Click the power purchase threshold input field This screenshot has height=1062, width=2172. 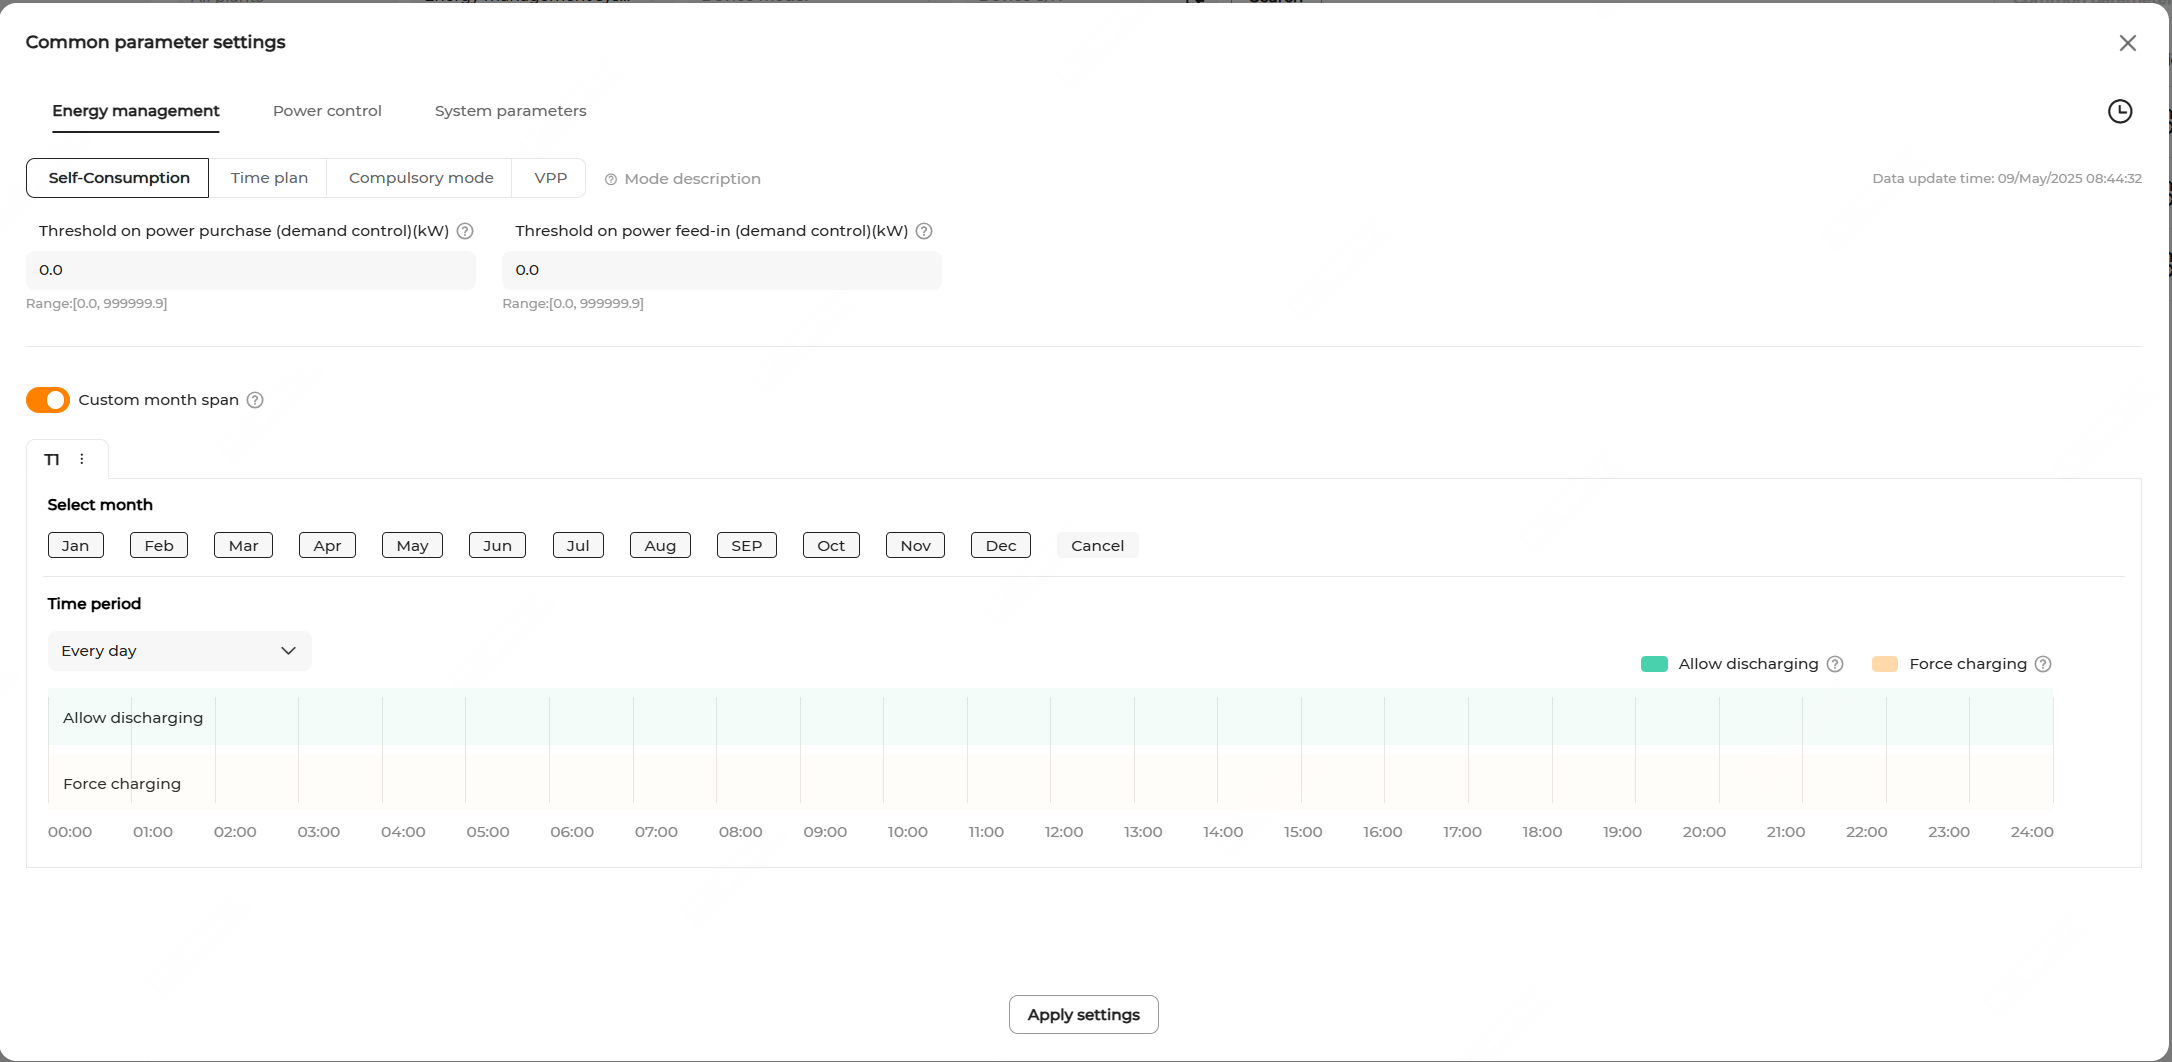[x=250, y=270]
